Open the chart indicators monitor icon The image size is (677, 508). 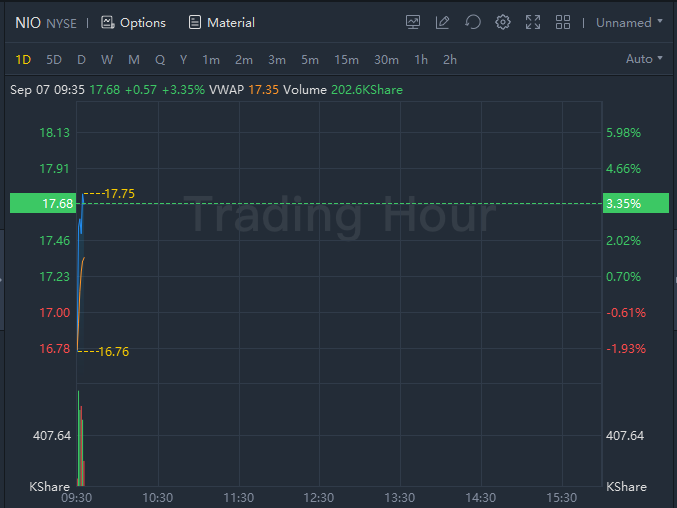click(413, 22)
